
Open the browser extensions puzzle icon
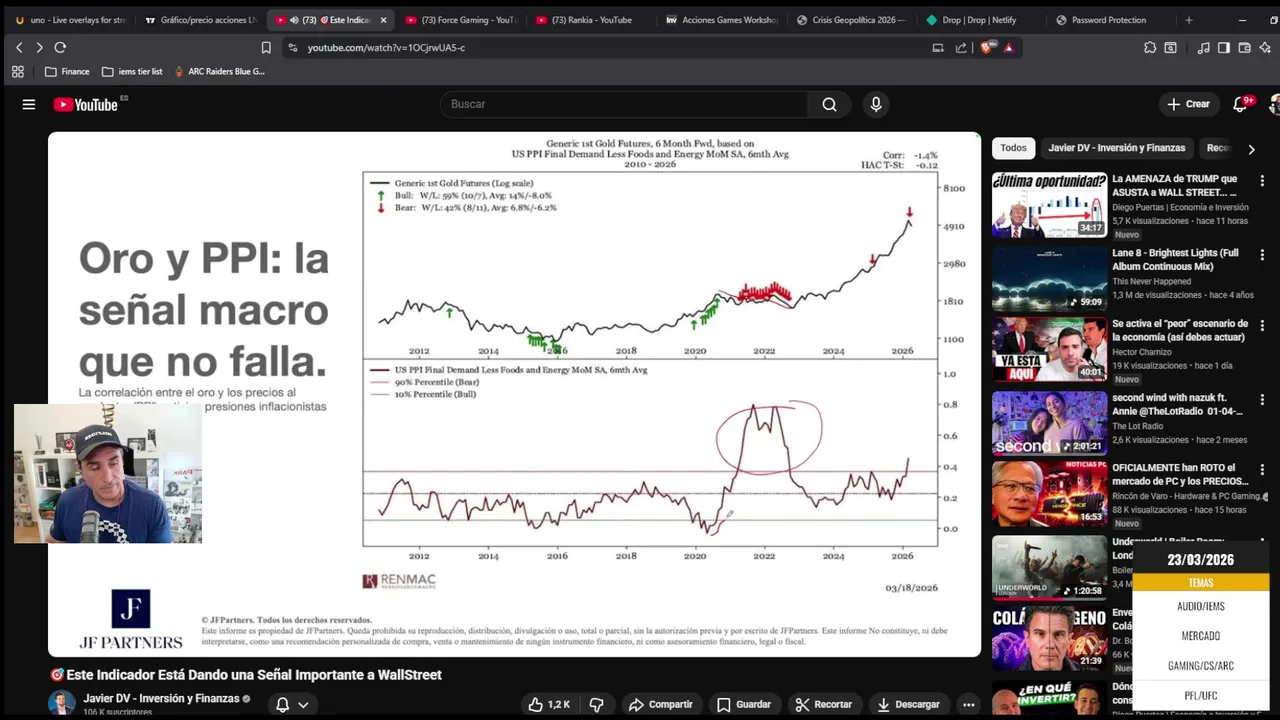[1150, 47]
